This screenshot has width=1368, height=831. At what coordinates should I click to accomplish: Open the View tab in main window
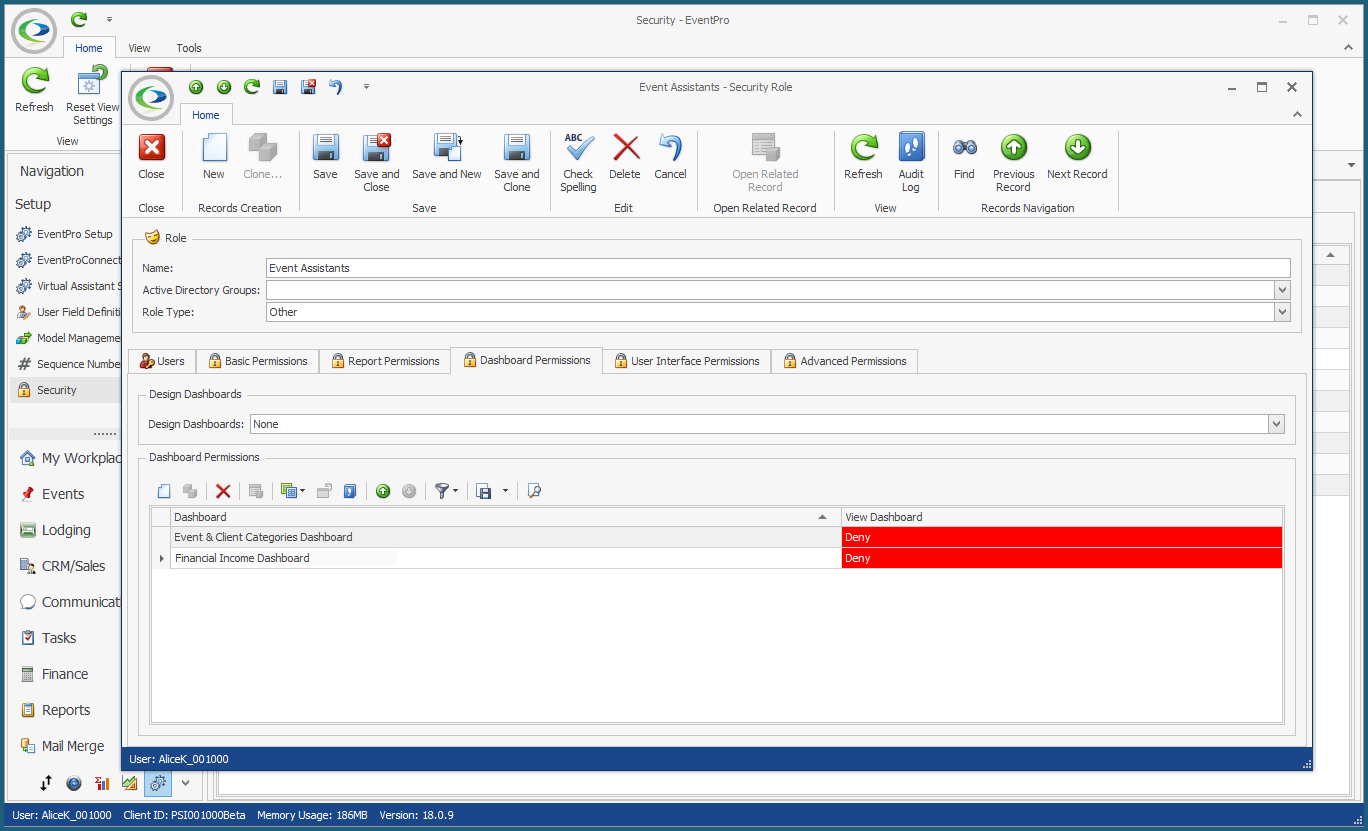point(139,48)
